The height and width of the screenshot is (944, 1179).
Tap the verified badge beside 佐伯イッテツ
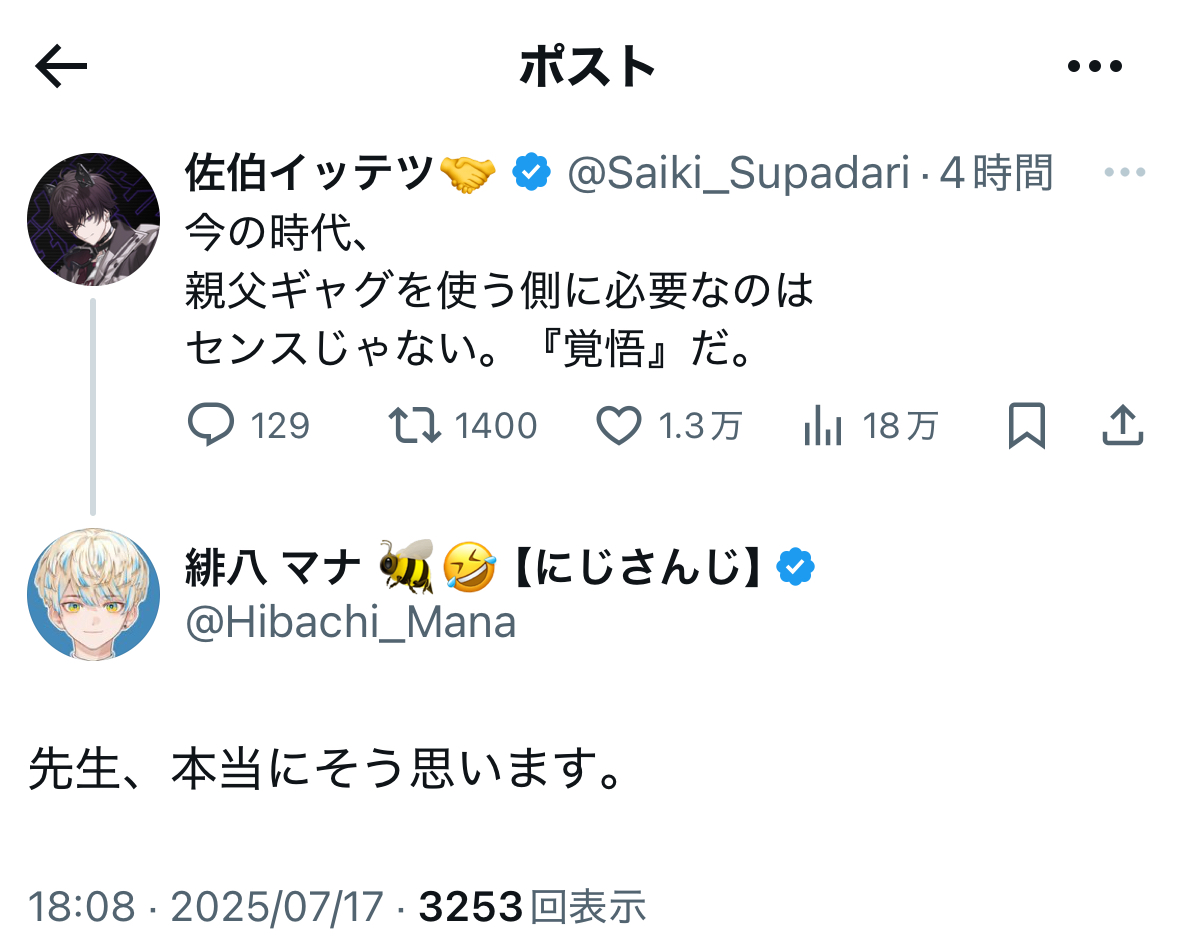point(532,173)
